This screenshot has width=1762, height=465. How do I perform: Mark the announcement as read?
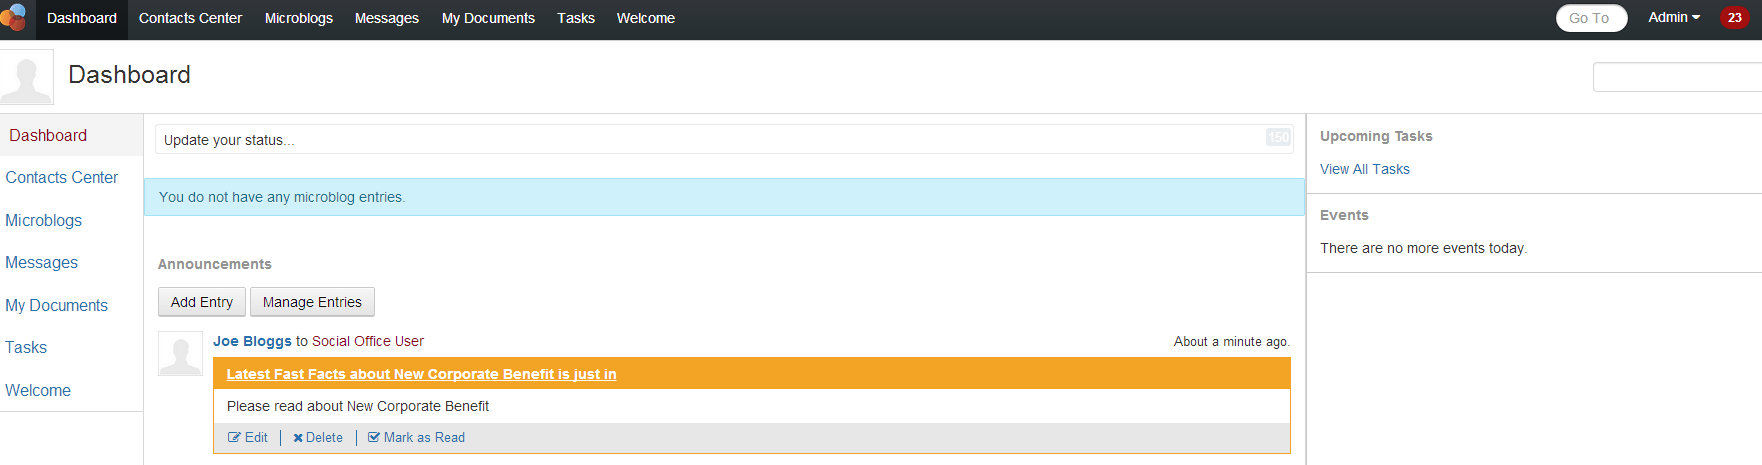[416, 438]
